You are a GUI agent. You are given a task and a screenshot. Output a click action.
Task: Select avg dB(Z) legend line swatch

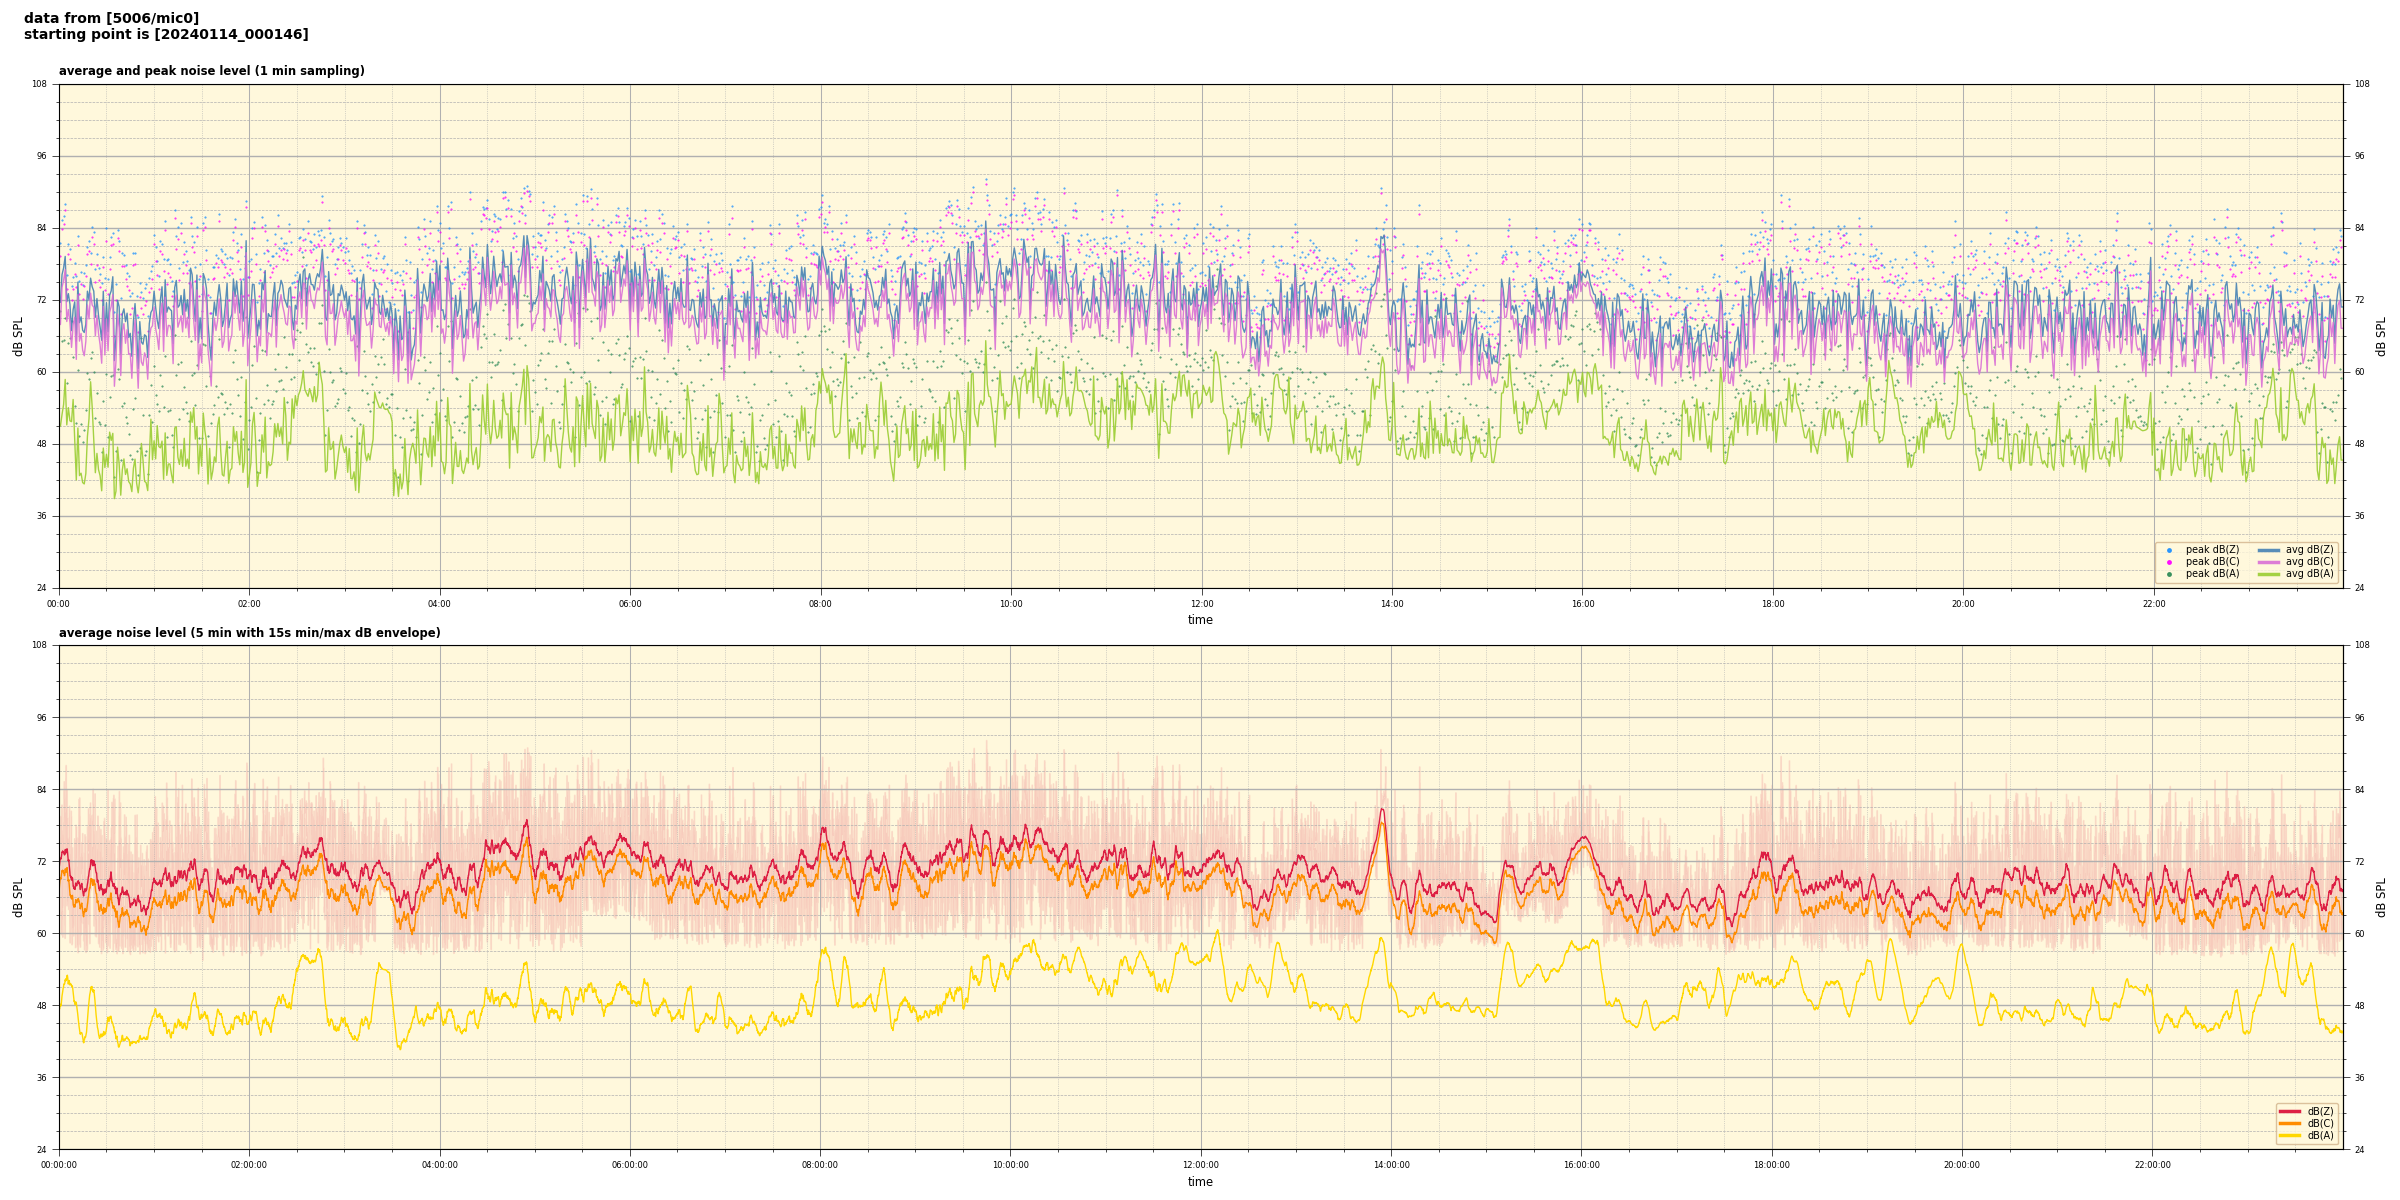(2268, 550)
